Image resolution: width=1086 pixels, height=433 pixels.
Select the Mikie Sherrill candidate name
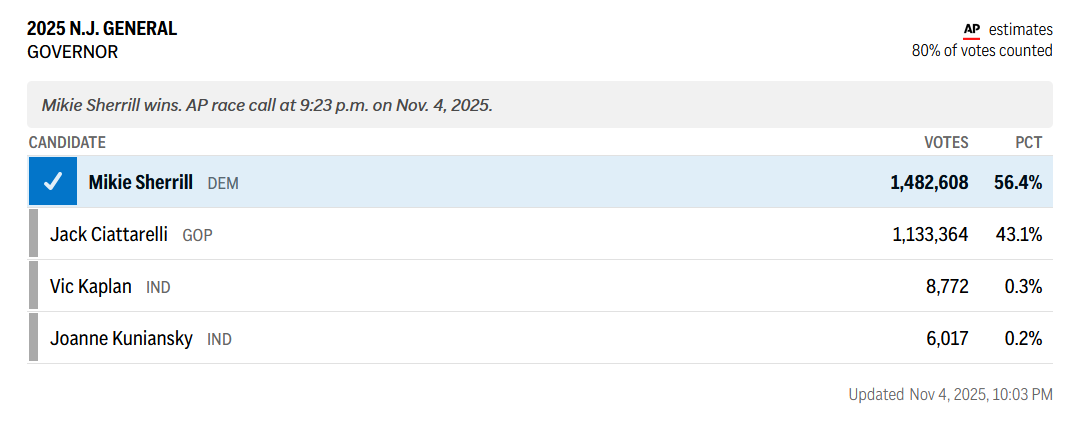point(141,182)
